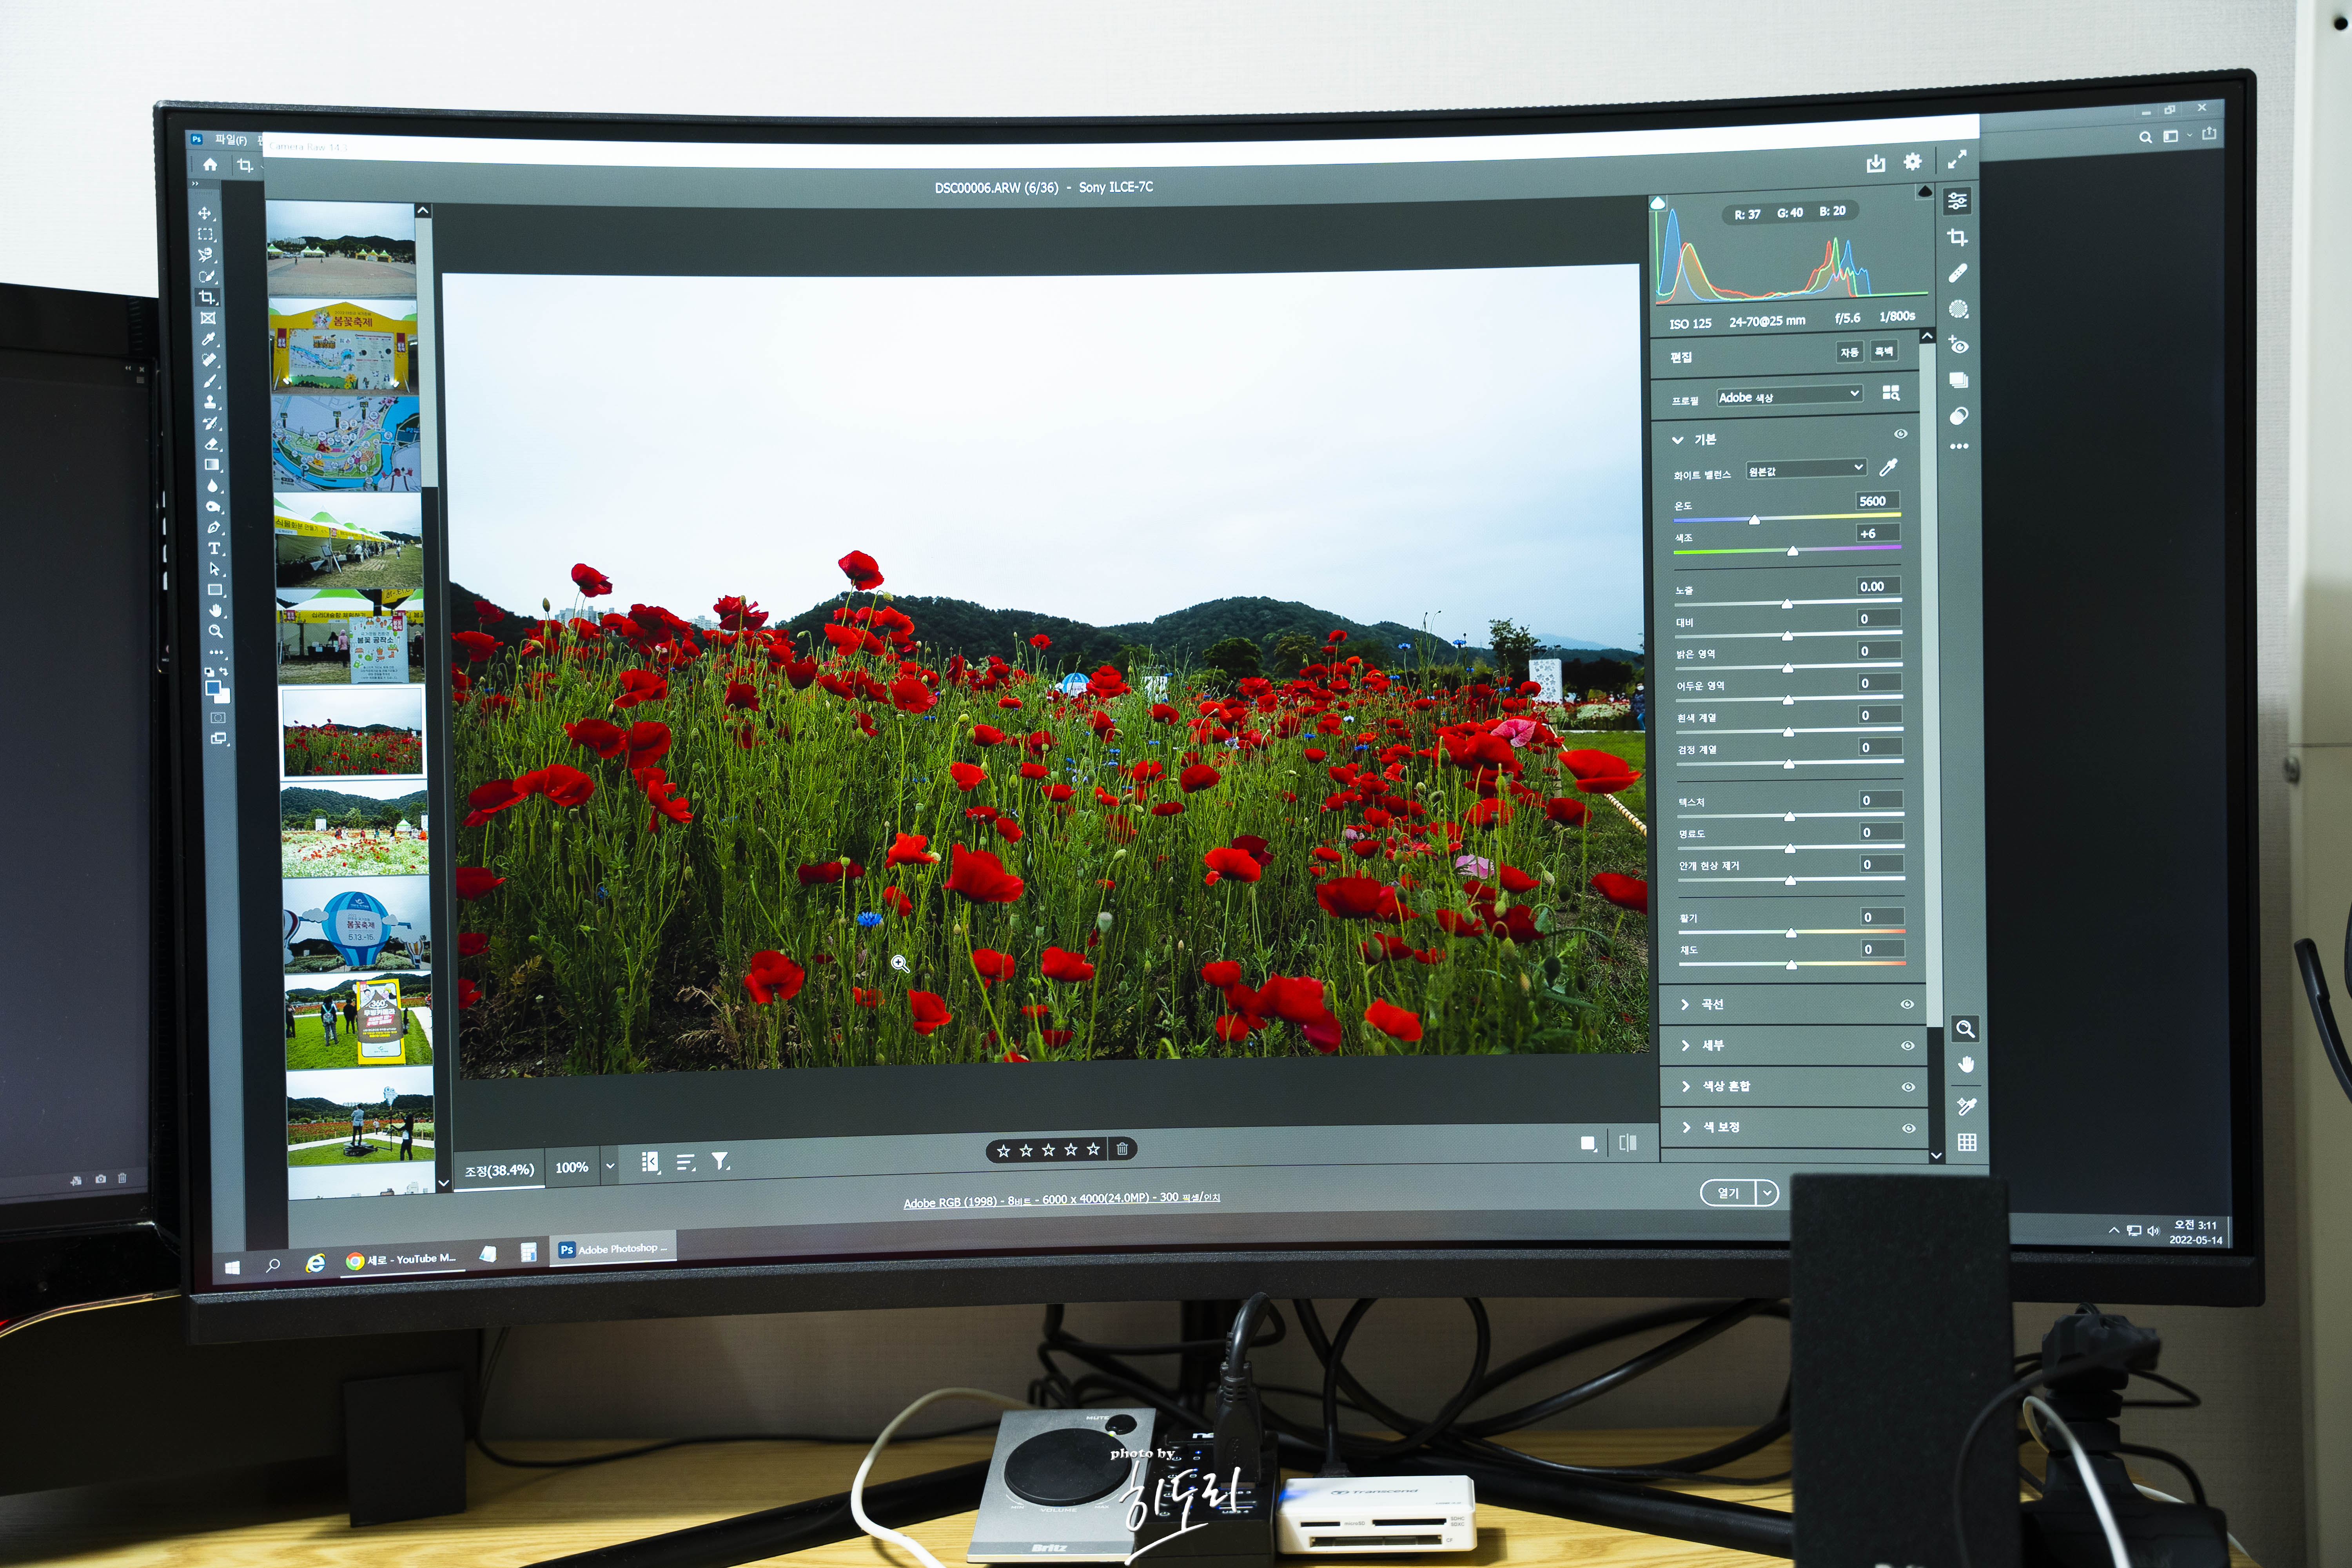Select the healing brush tool icon

[x=1958, y=273]
